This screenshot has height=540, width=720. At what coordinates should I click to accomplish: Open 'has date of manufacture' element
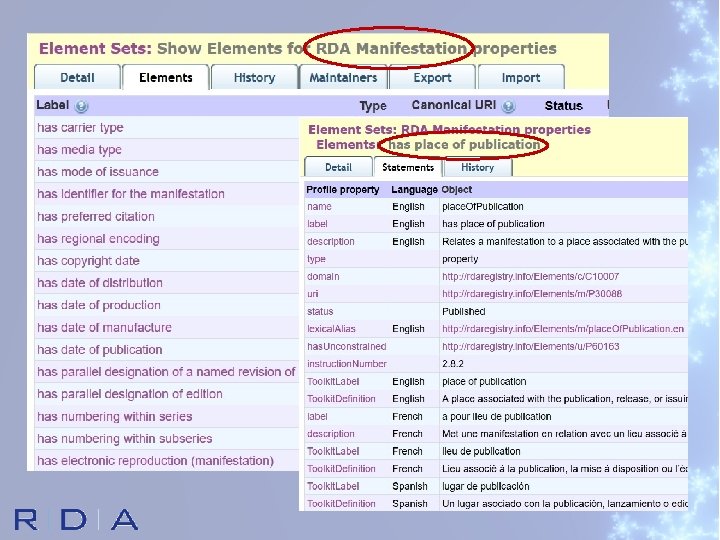coord(104,327)
